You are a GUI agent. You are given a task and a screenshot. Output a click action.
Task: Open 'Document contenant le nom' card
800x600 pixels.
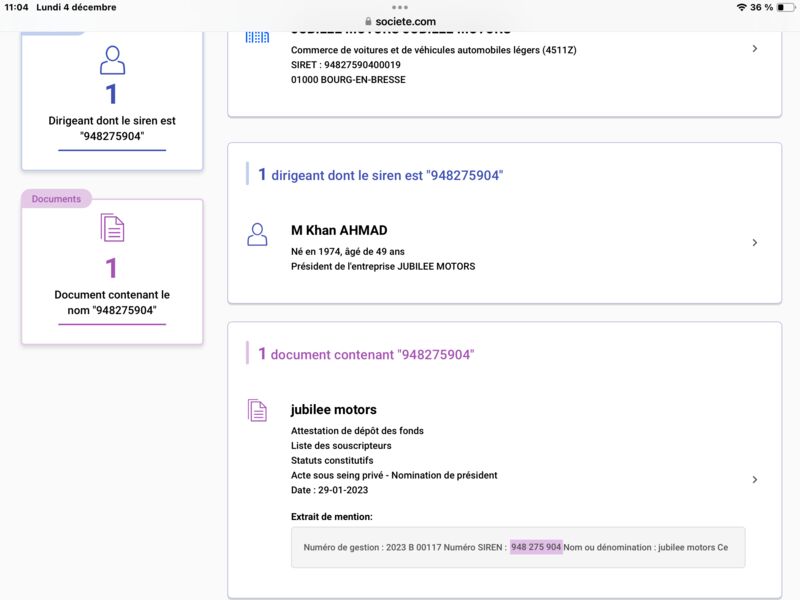[x=112, y=271]
